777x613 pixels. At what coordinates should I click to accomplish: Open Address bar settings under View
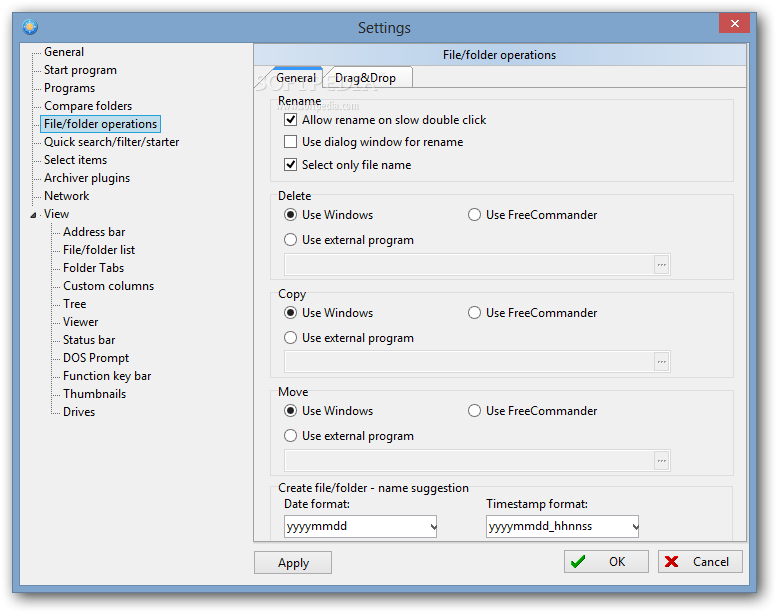pyautogui.click(x=94, y=232)
